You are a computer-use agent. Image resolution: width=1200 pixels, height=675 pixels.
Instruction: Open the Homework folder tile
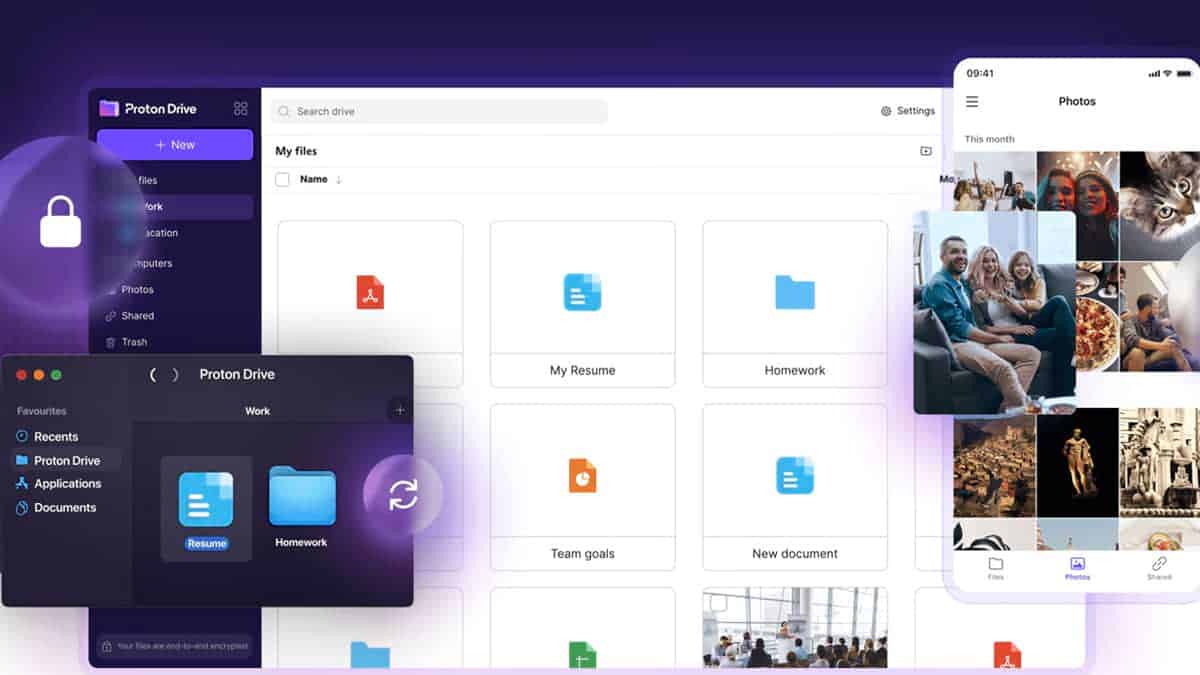[795, 303]
